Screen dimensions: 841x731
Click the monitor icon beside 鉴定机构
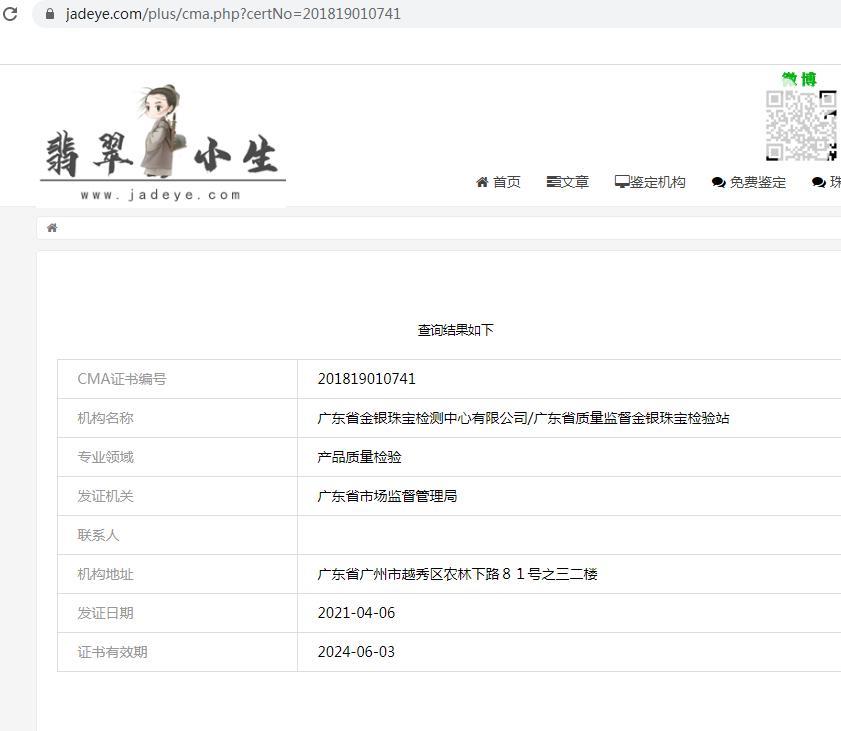pyautogui.click(x=622, y=182)
